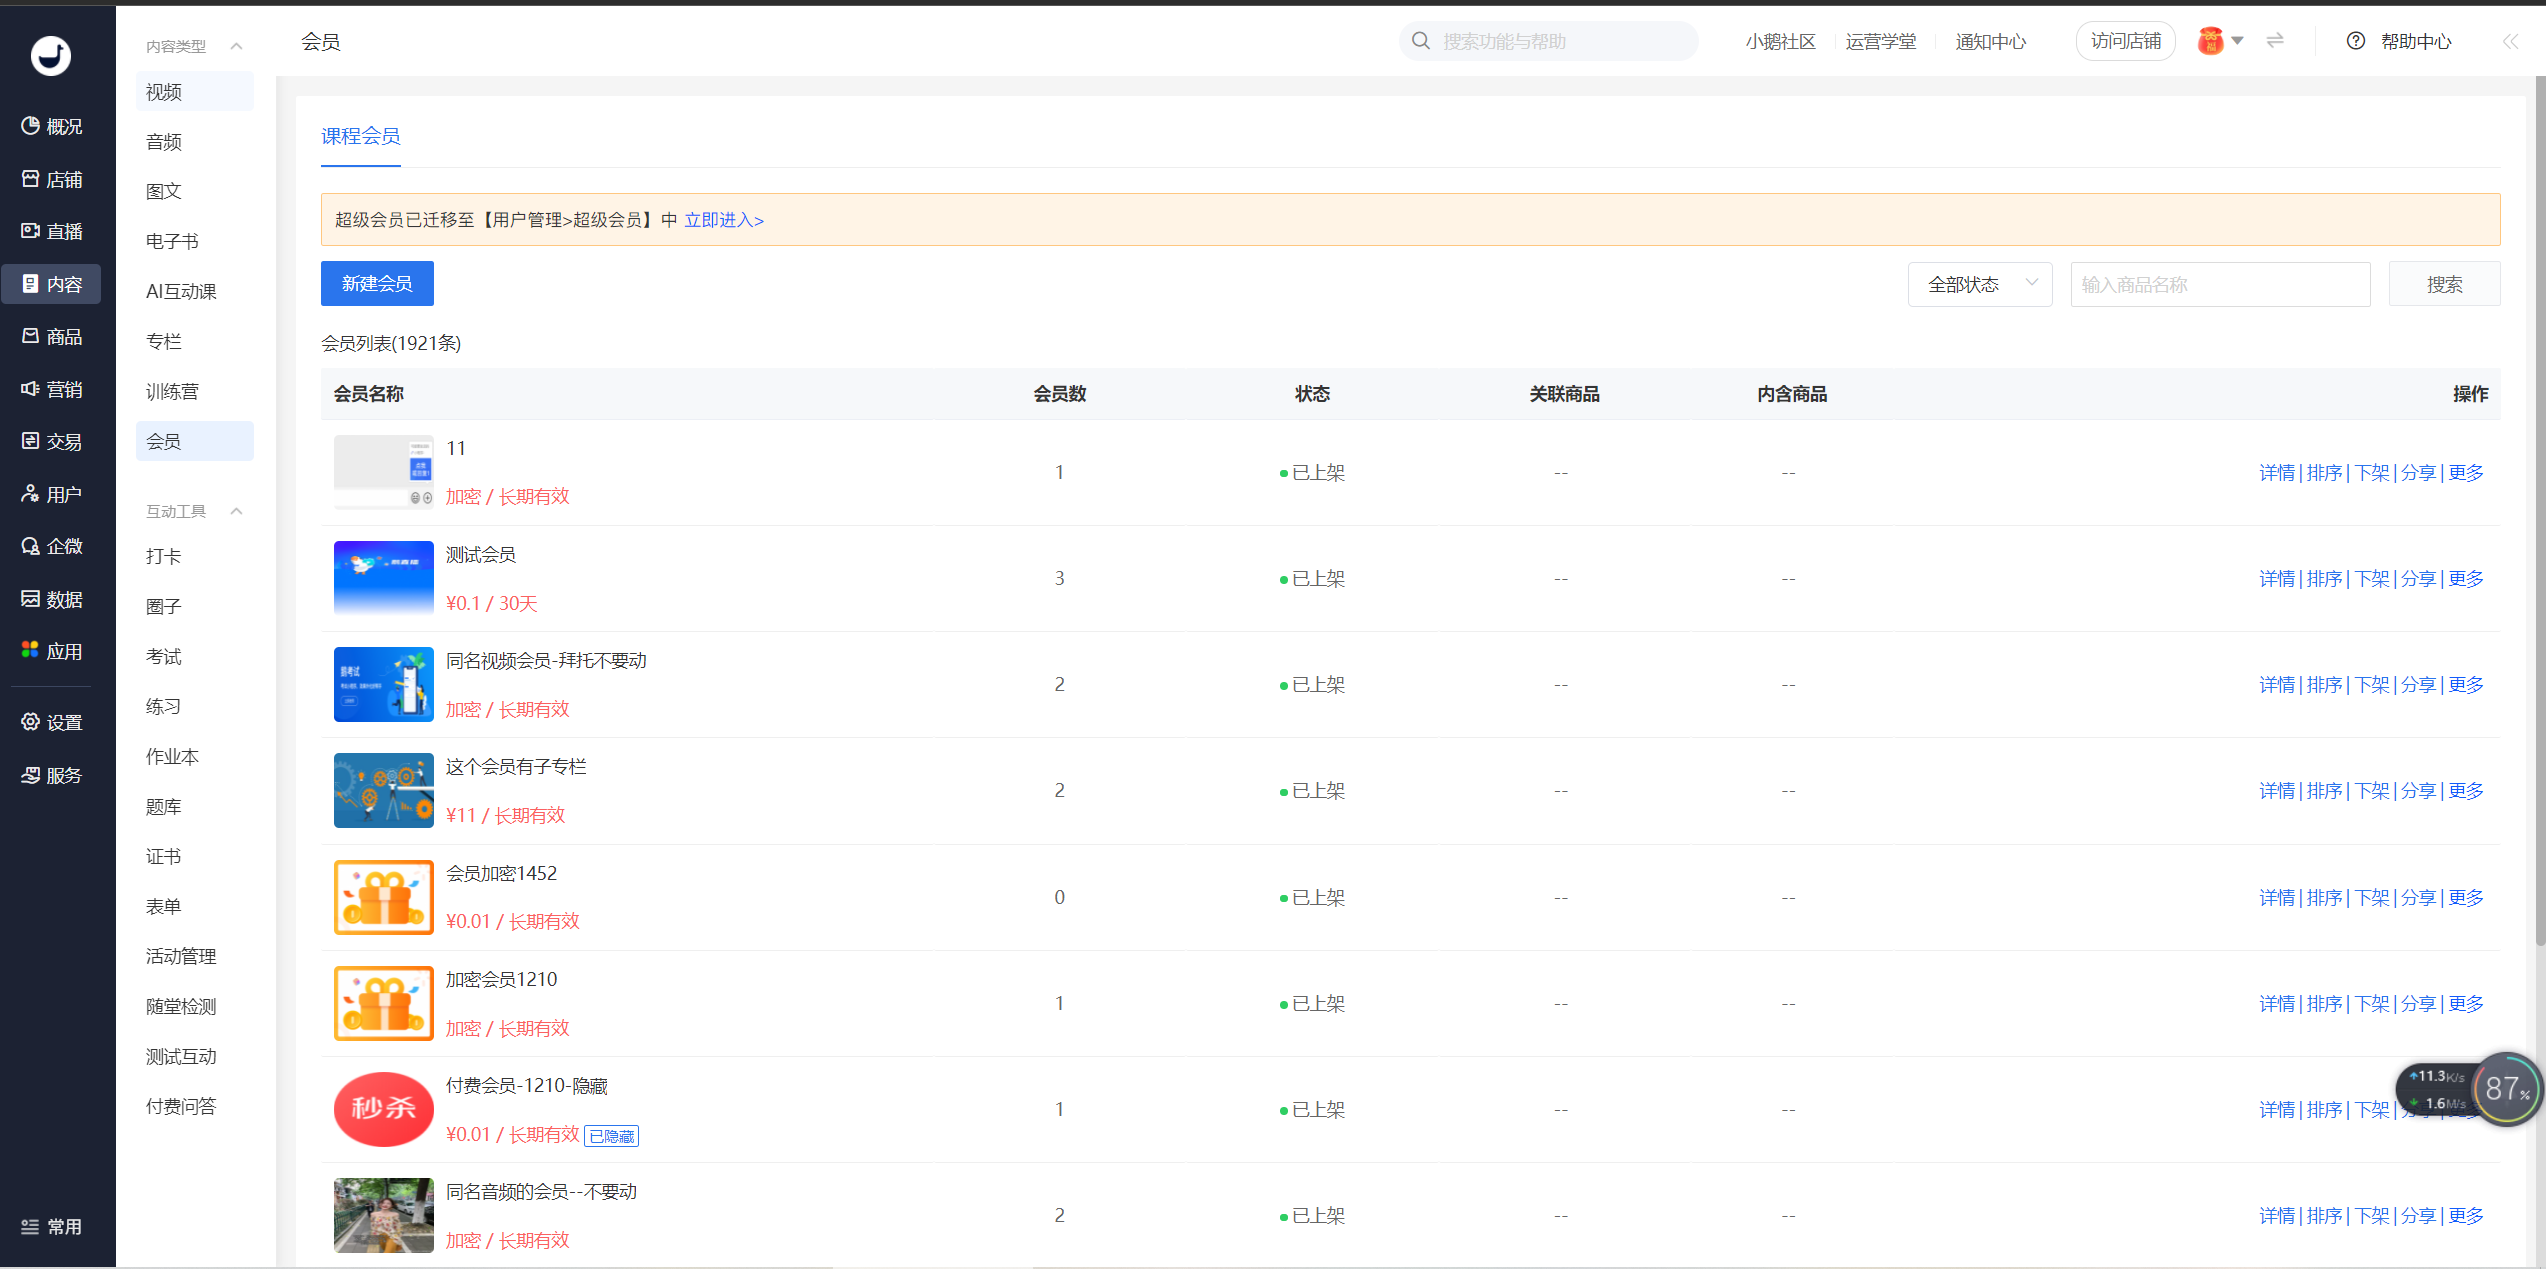Click the network speed floating widget
Viewport: 2546px width, 1269px height.
pyautogui.click(x=2468, y=1089)
